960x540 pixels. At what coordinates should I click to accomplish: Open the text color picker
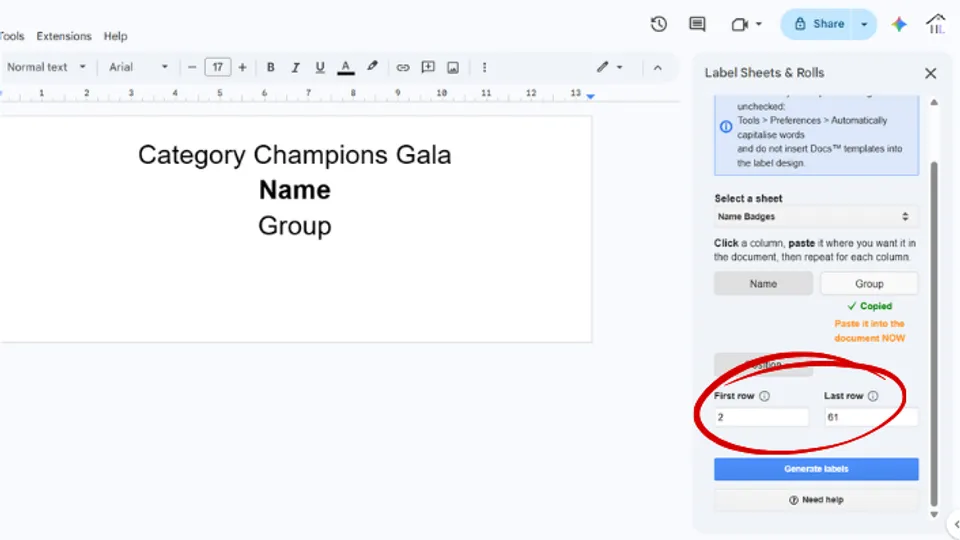[x=346, y=67]
